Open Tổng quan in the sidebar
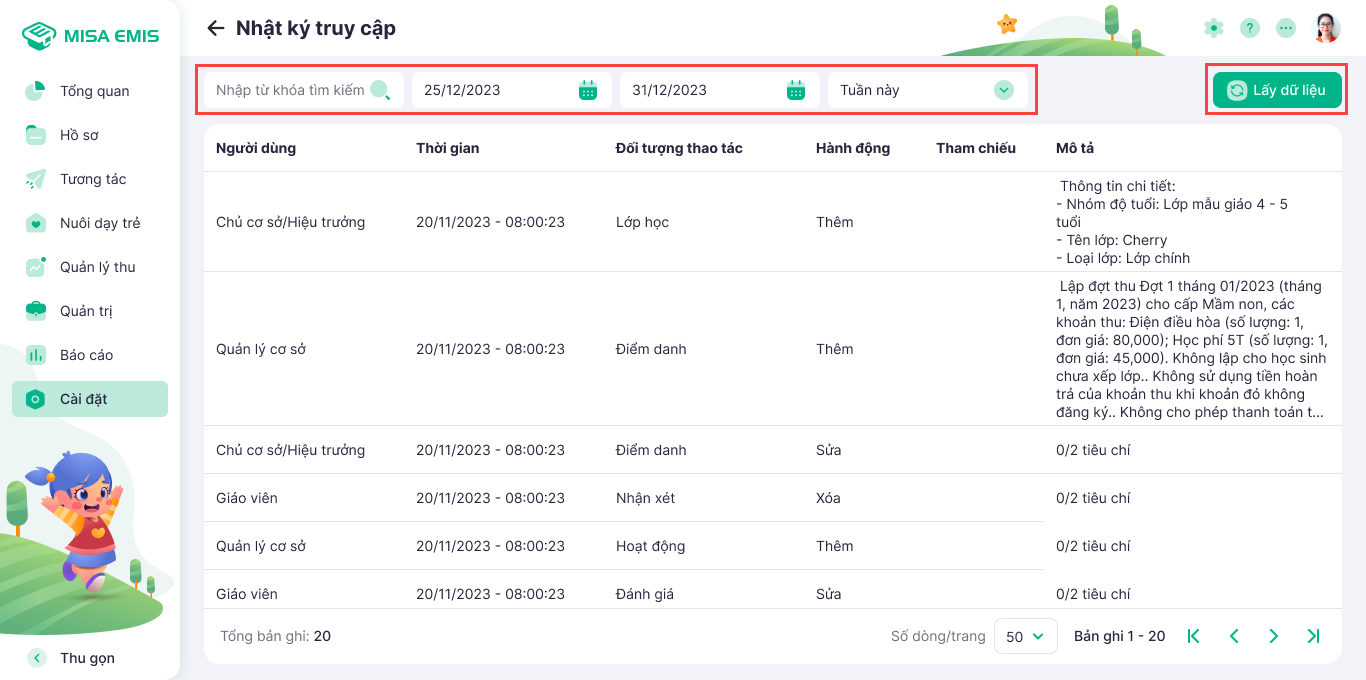1366x680 pixels. 94,91
